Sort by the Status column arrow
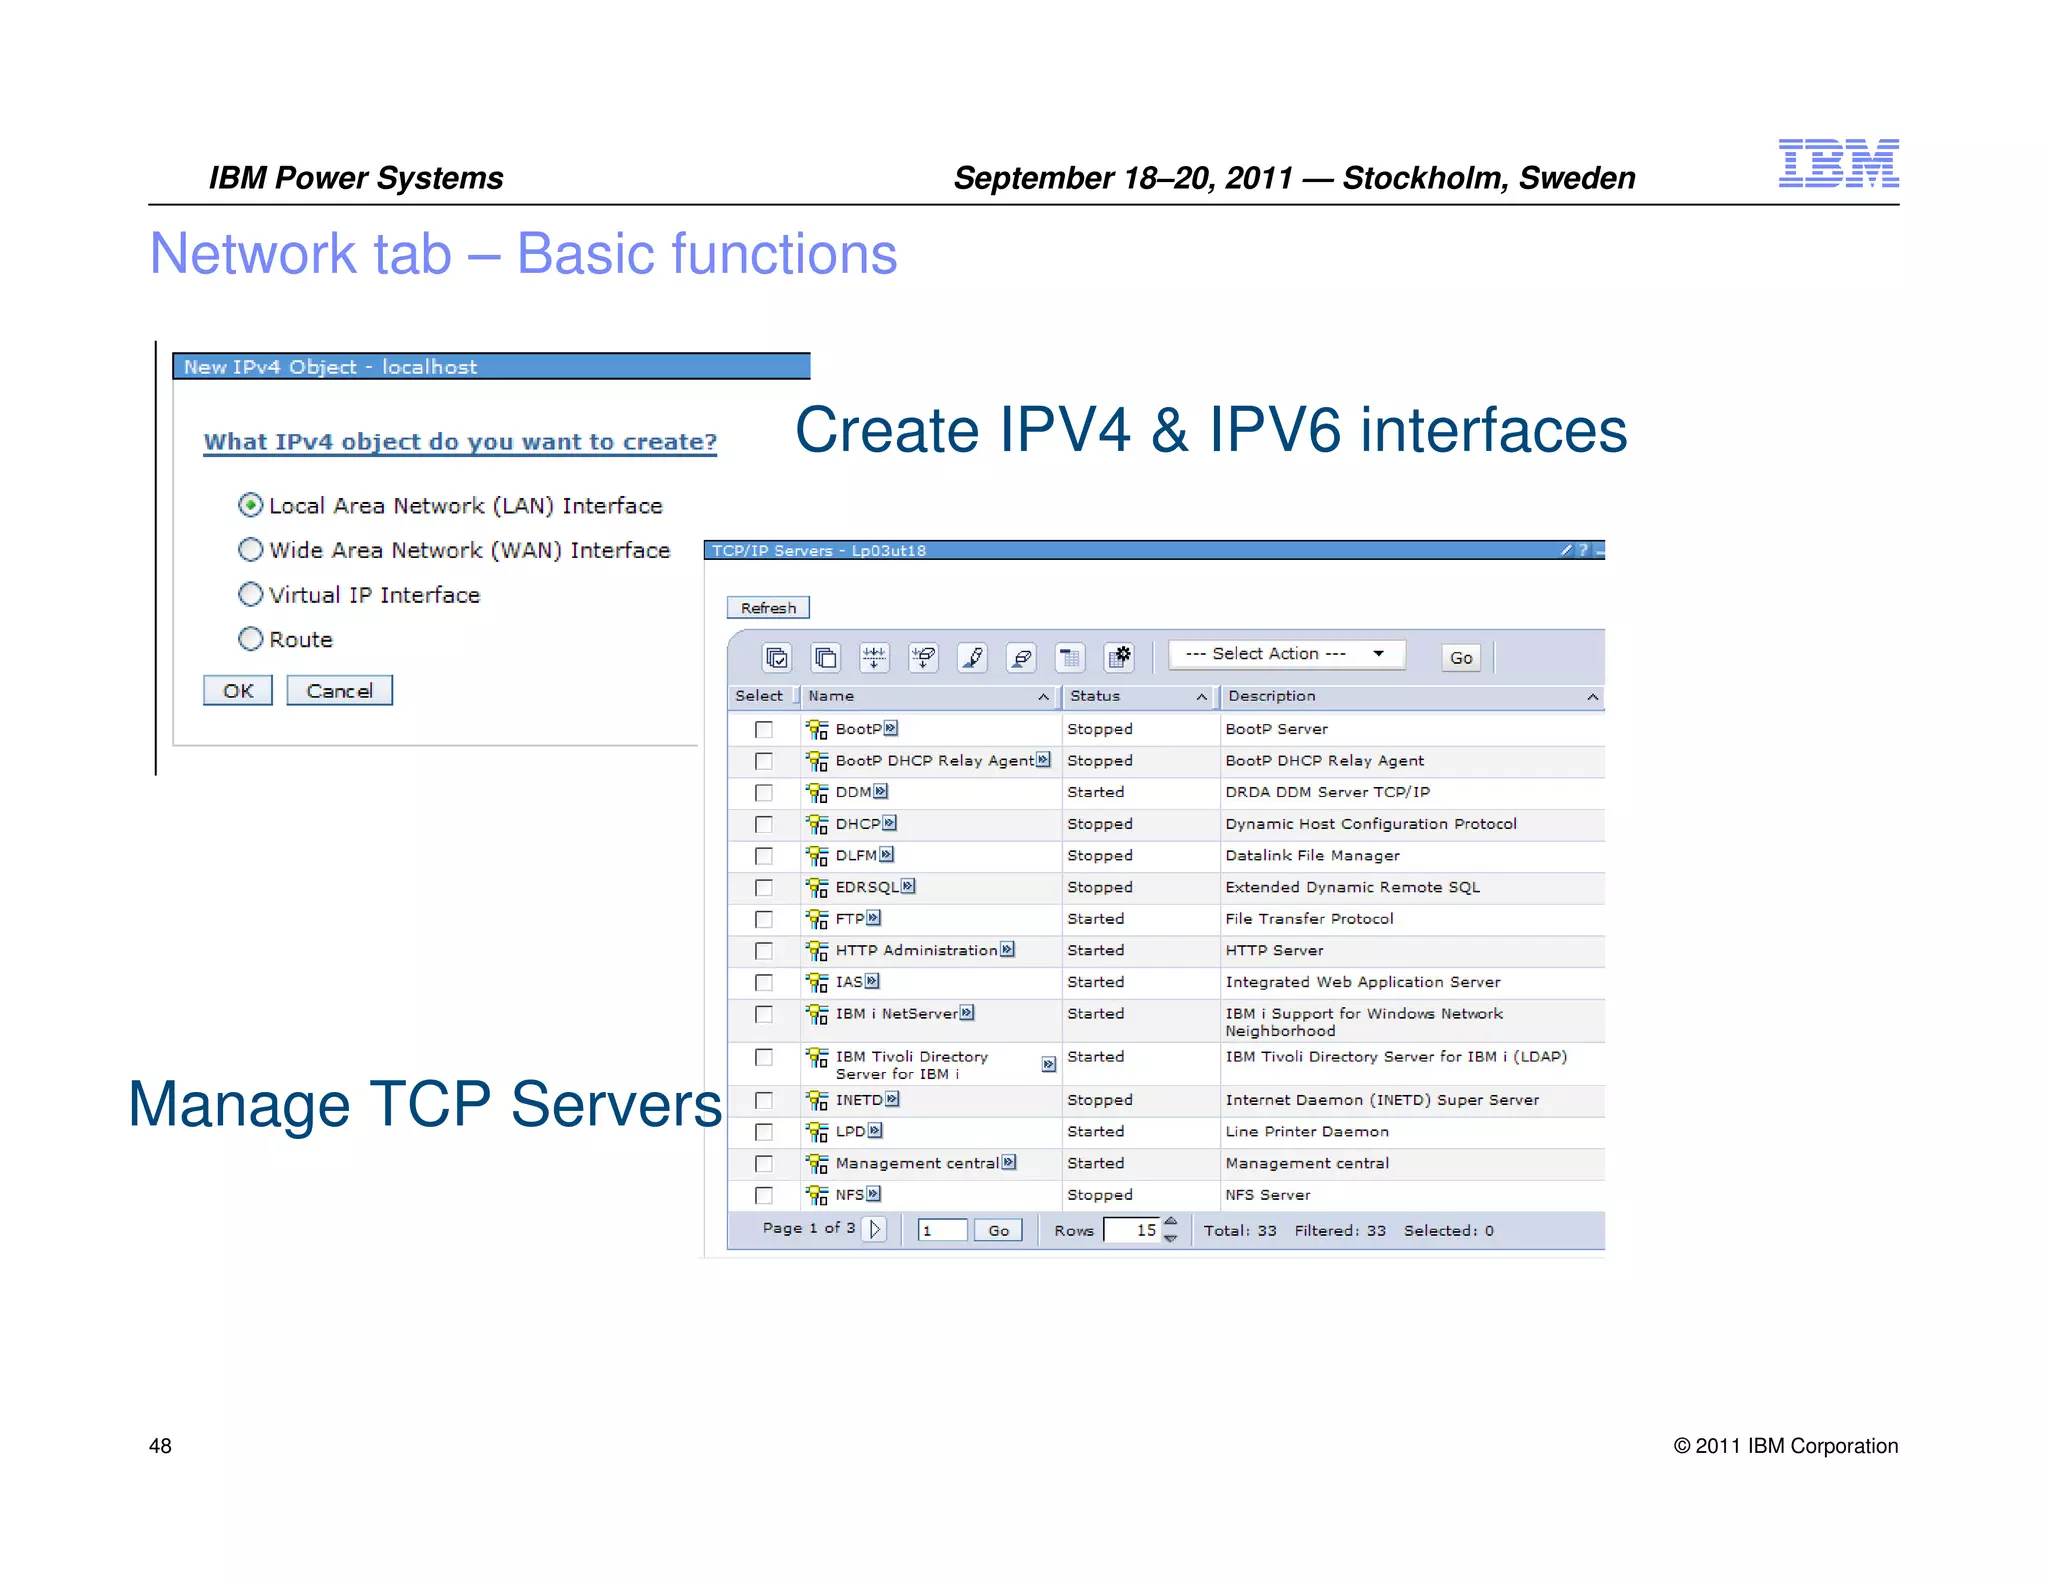The image size is (2048, 1582). click(1201, 697)
